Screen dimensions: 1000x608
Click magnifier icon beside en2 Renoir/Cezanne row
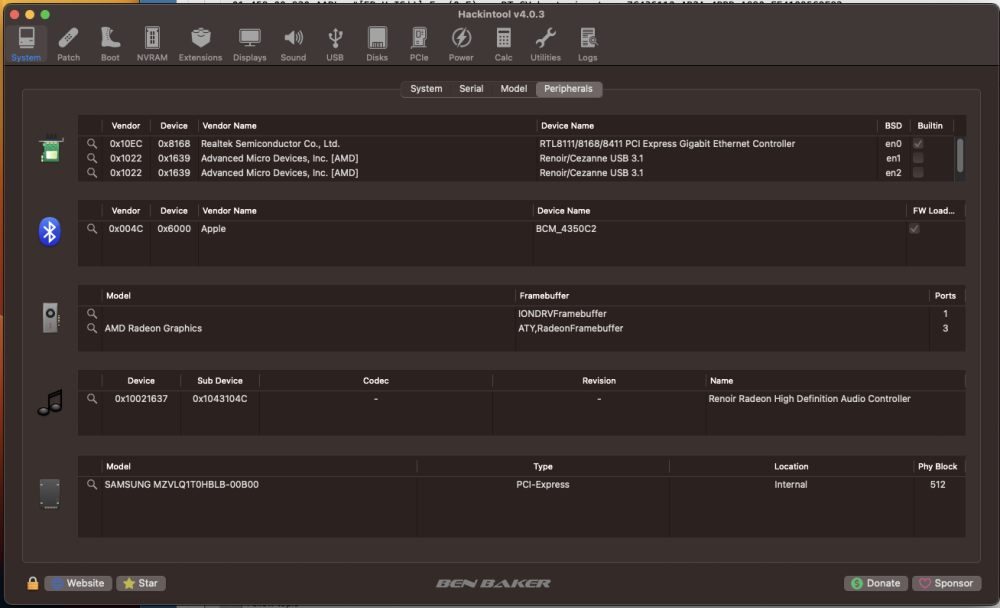[92, 173]
